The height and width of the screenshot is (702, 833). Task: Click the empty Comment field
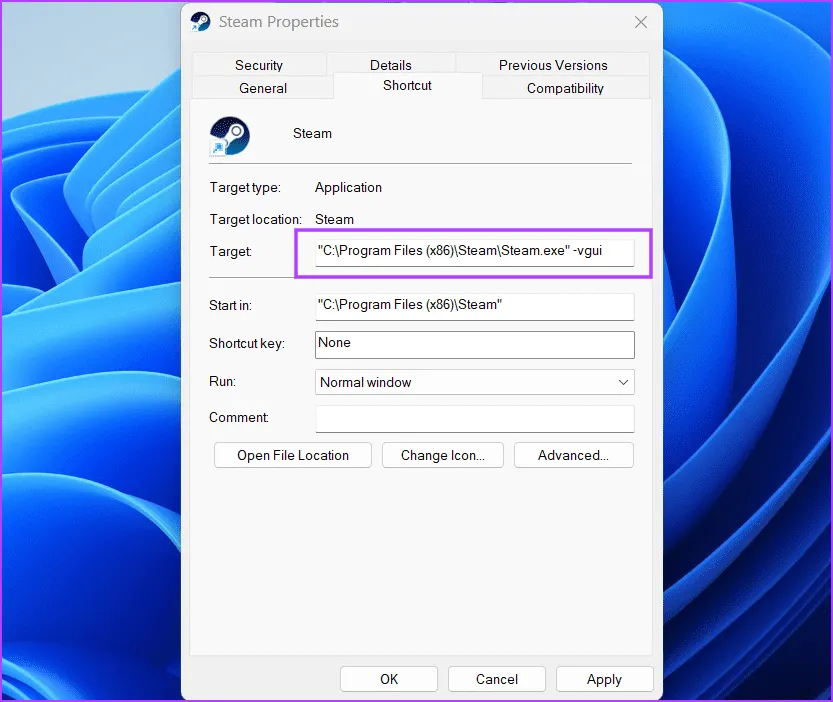pos(474,418)
